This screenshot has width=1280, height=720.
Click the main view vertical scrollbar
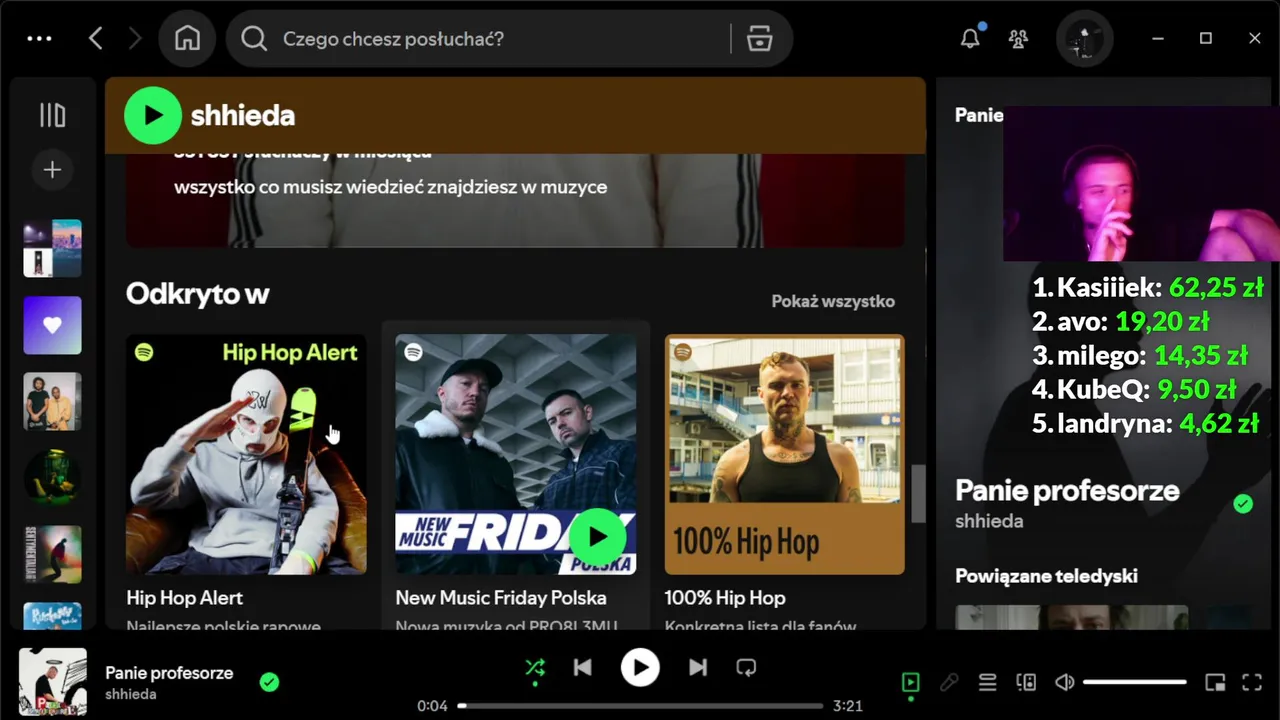[x=919, y=494]
